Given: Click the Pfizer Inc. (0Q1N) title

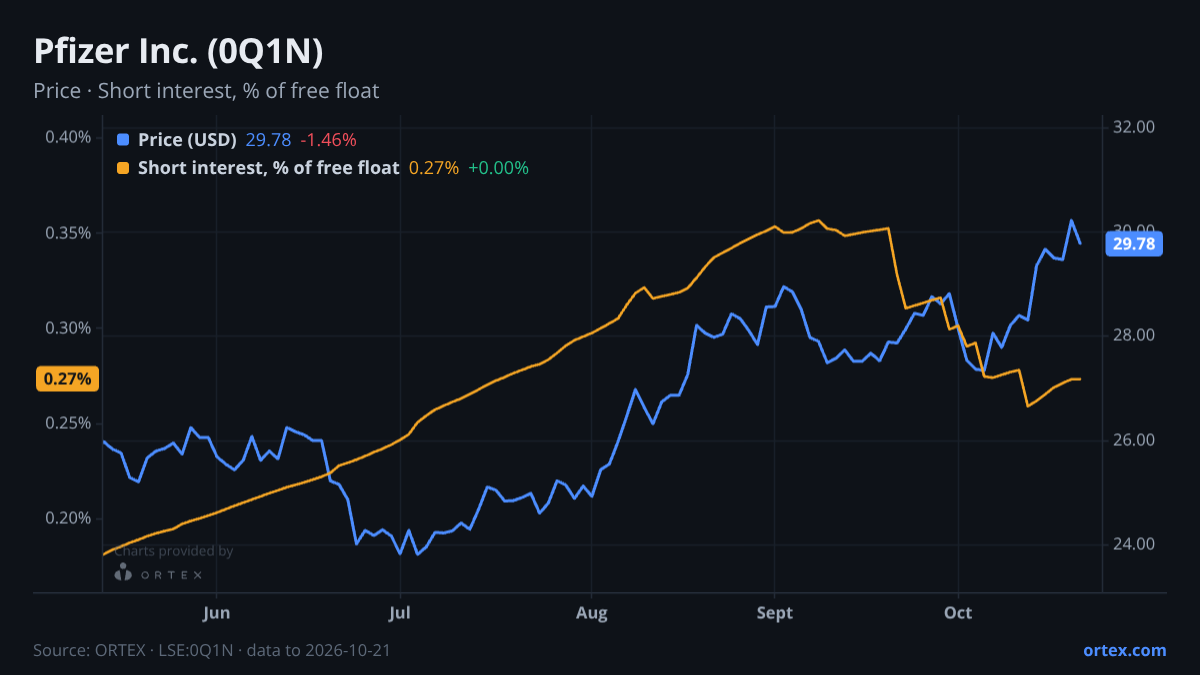Looking at the screenshot, I should point(178,51).
